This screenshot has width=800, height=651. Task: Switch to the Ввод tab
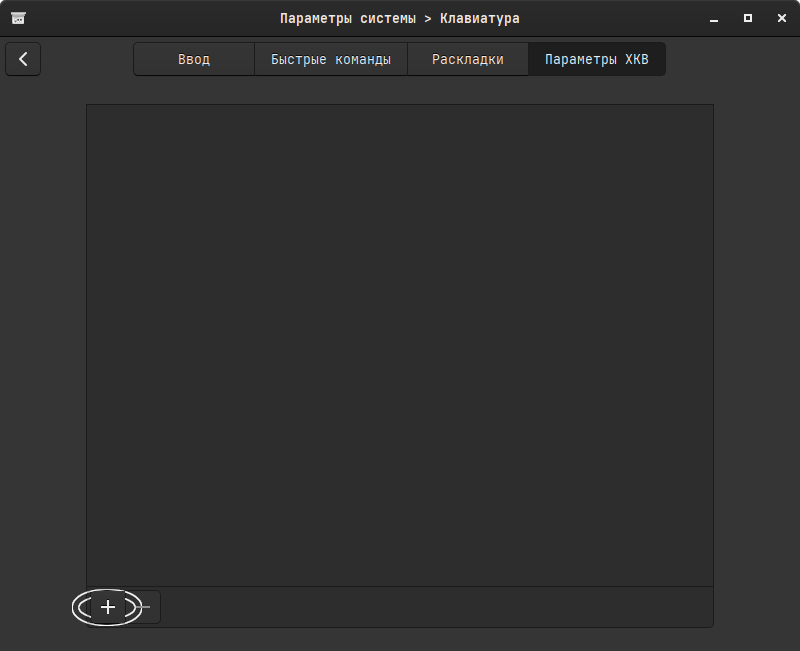click(x=194, y=59)
